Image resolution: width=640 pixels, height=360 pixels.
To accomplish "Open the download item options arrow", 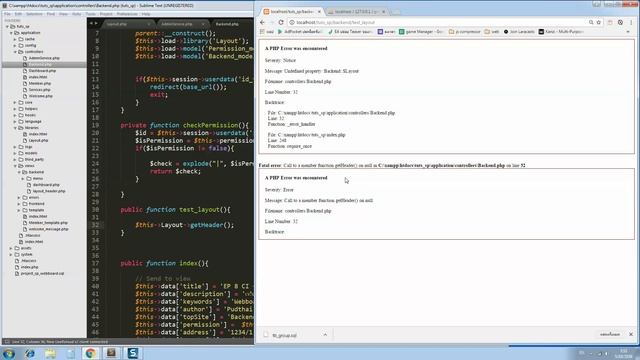I will 325,335.
